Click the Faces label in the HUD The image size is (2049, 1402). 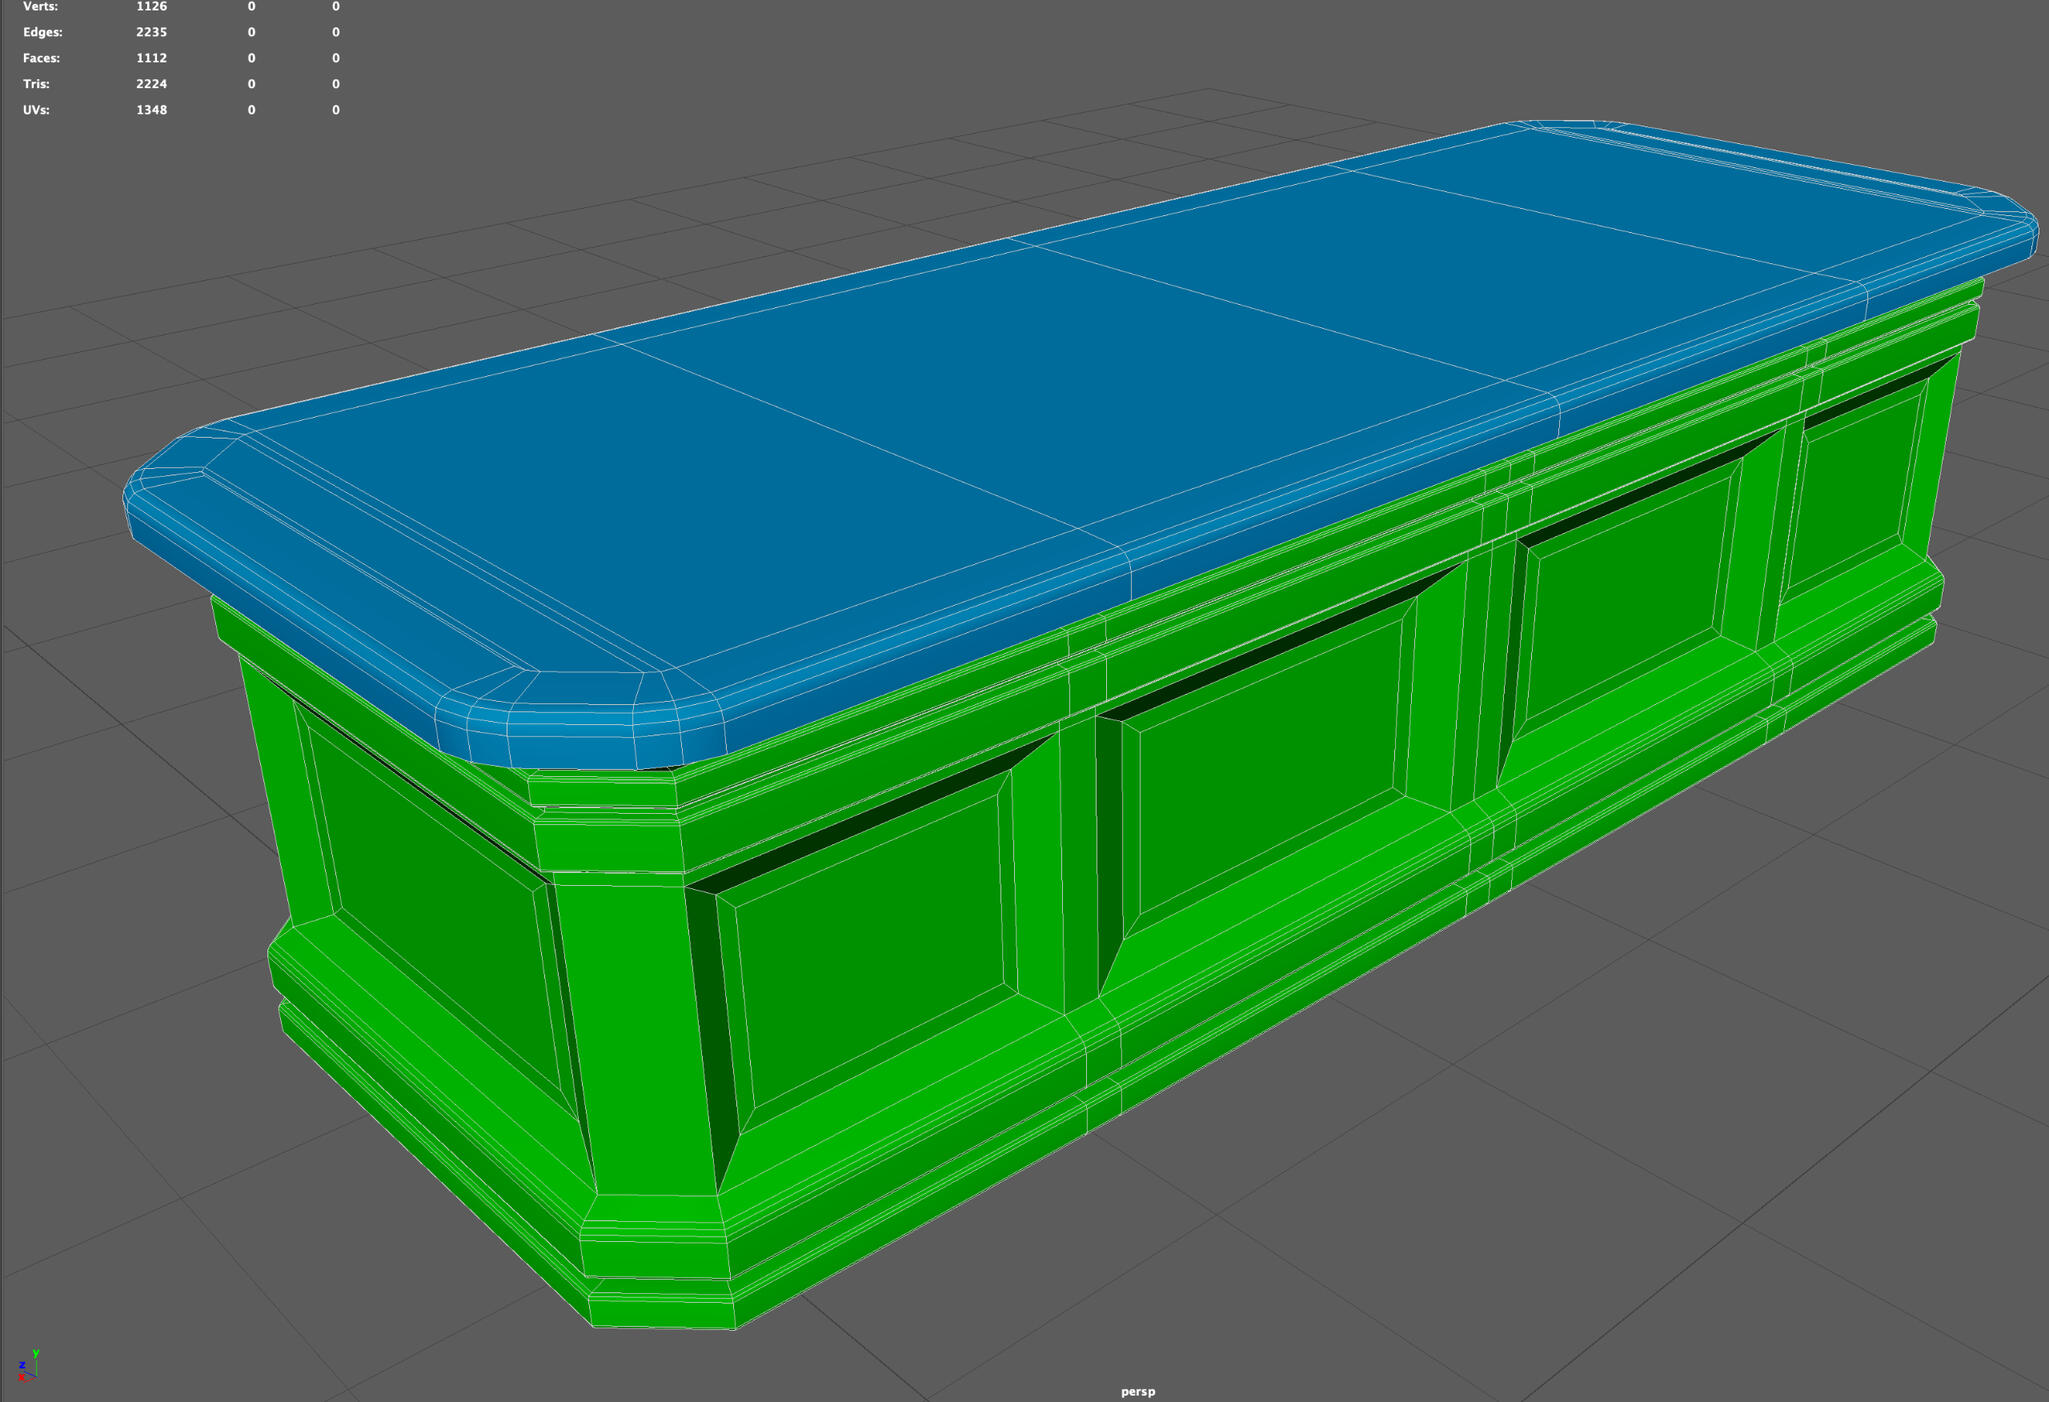tap(41, 58)
